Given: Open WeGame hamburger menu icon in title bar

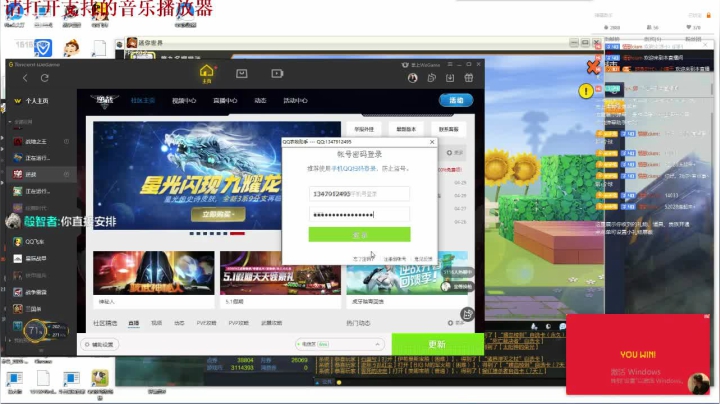Looking at the screenshot, I should (x=450, y=64).
